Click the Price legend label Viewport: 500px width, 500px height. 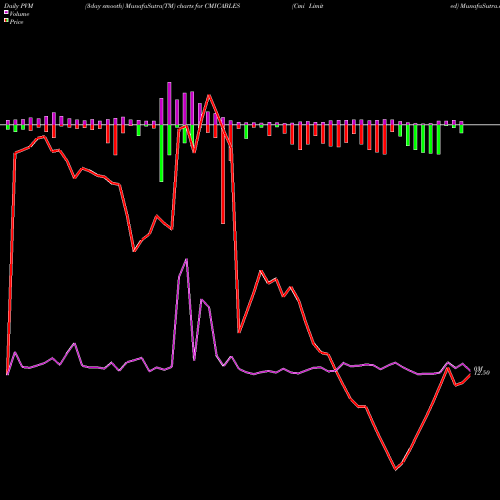(16, 22)
